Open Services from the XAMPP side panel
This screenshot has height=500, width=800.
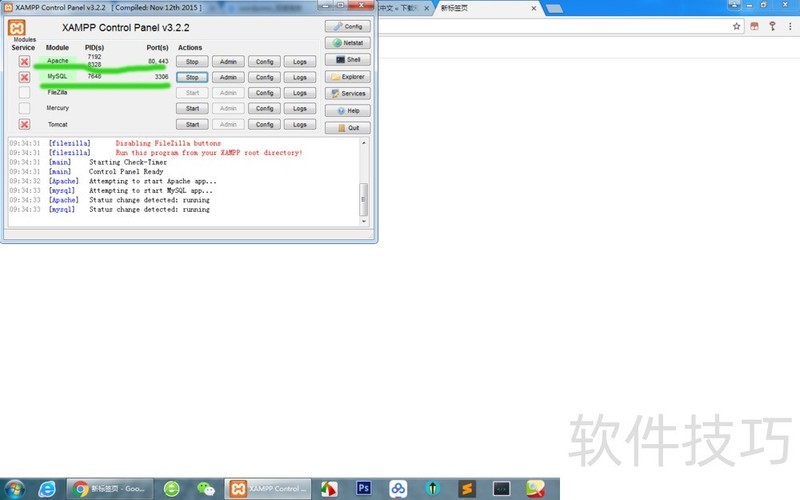(x=347, y=93)
